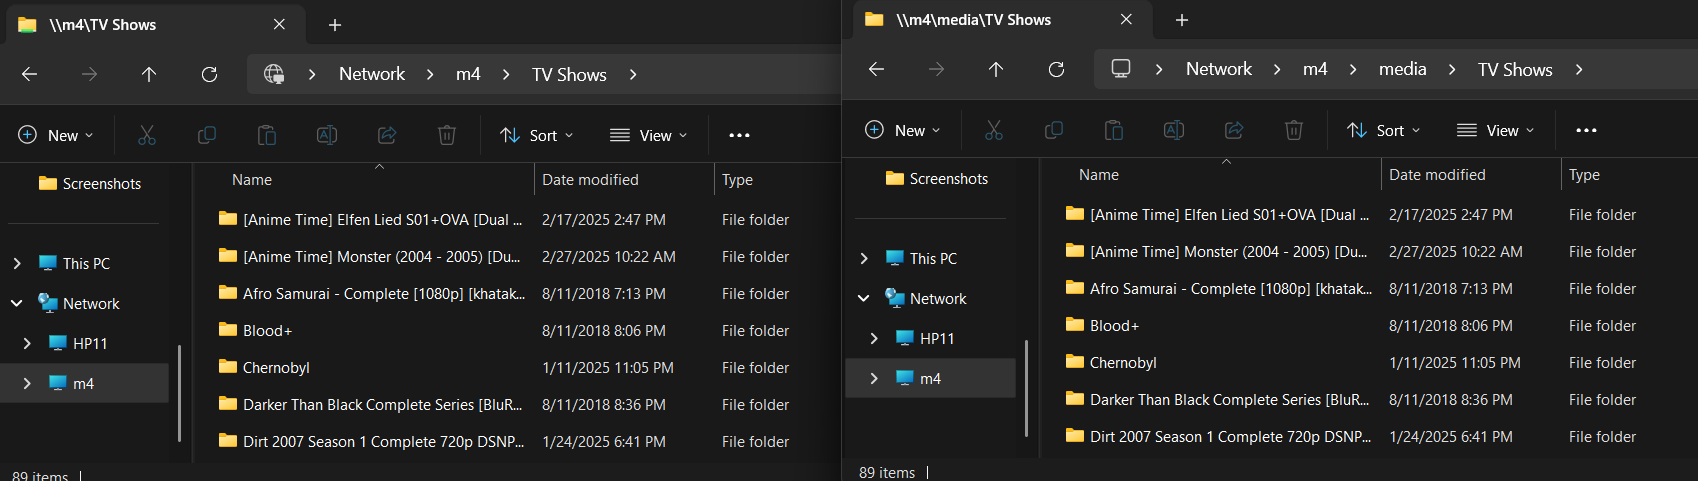Click the cut scissors icon in right toolbar

(994, 130)
